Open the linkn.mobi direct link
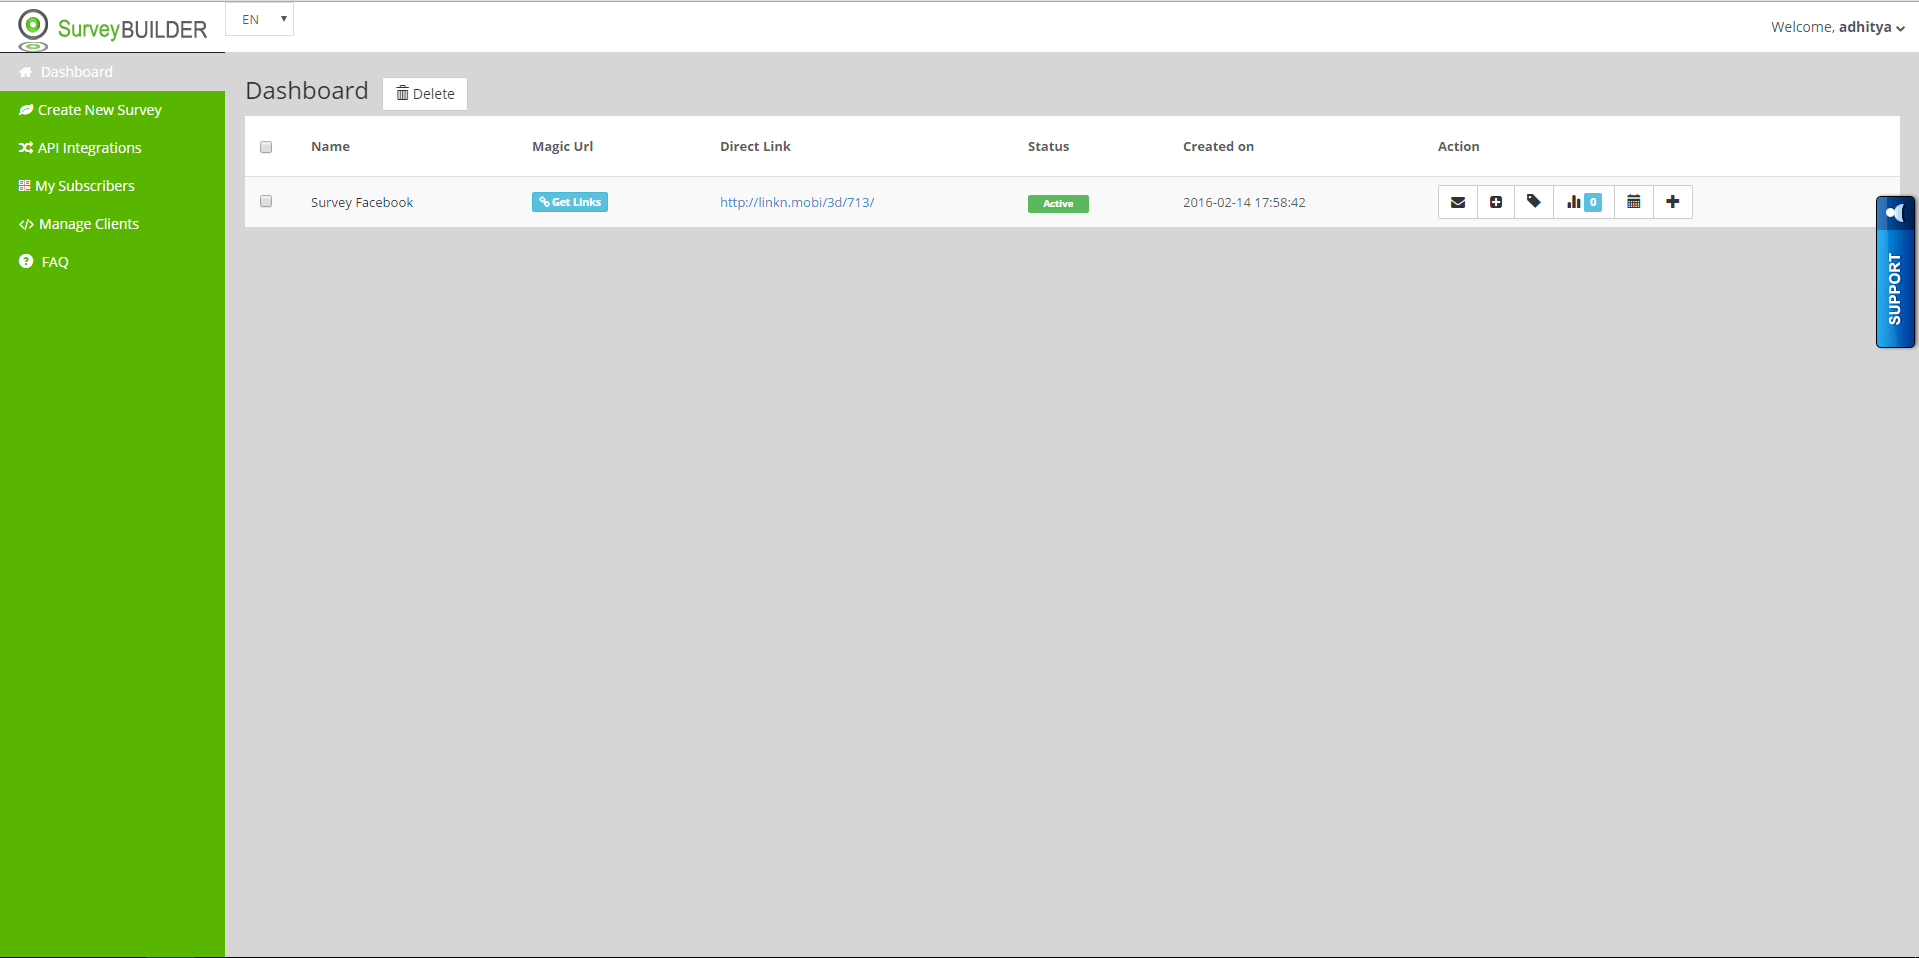The image size is (1919, 958). (x=797, y=202)
